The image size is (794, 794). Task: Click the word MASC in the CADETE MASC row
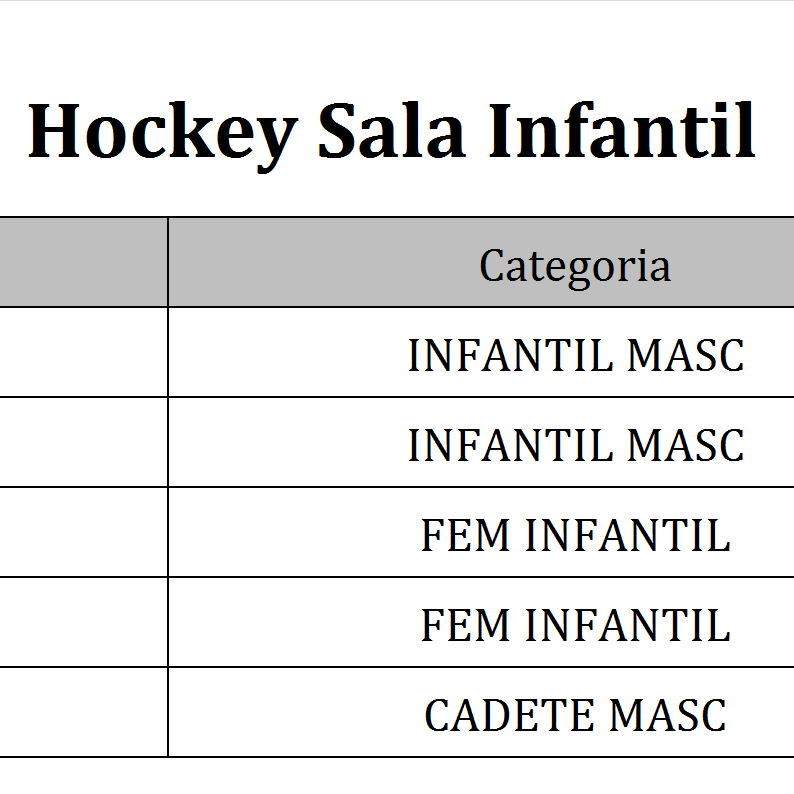click(x=668, y=716)
